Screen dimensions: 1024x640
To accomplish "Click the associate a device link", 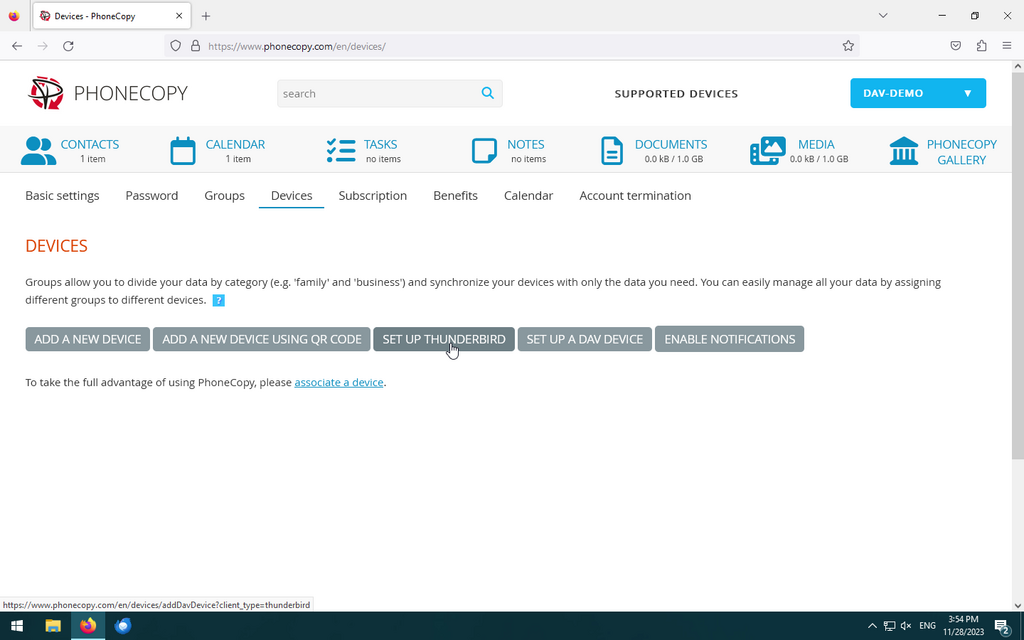I will point(338,382).
